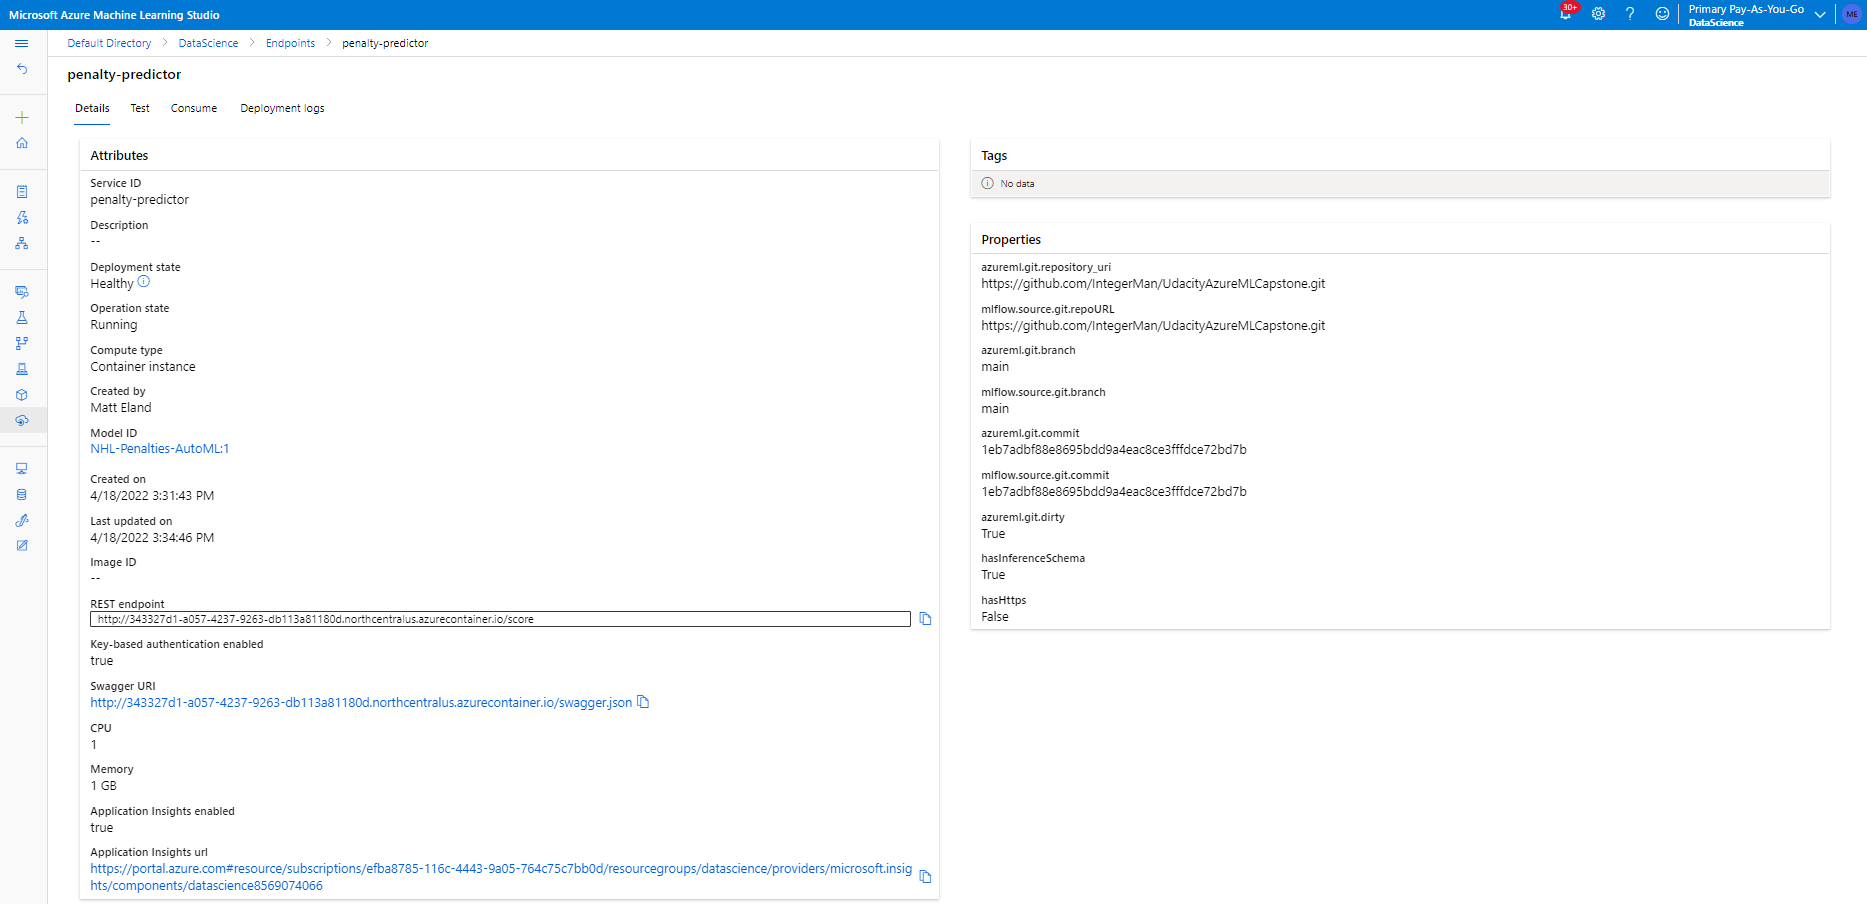Click the last-updated date 4/18/2022 3:34:46 PM
The height and width of the screenshot is (904, 1867).
point(152,538)
